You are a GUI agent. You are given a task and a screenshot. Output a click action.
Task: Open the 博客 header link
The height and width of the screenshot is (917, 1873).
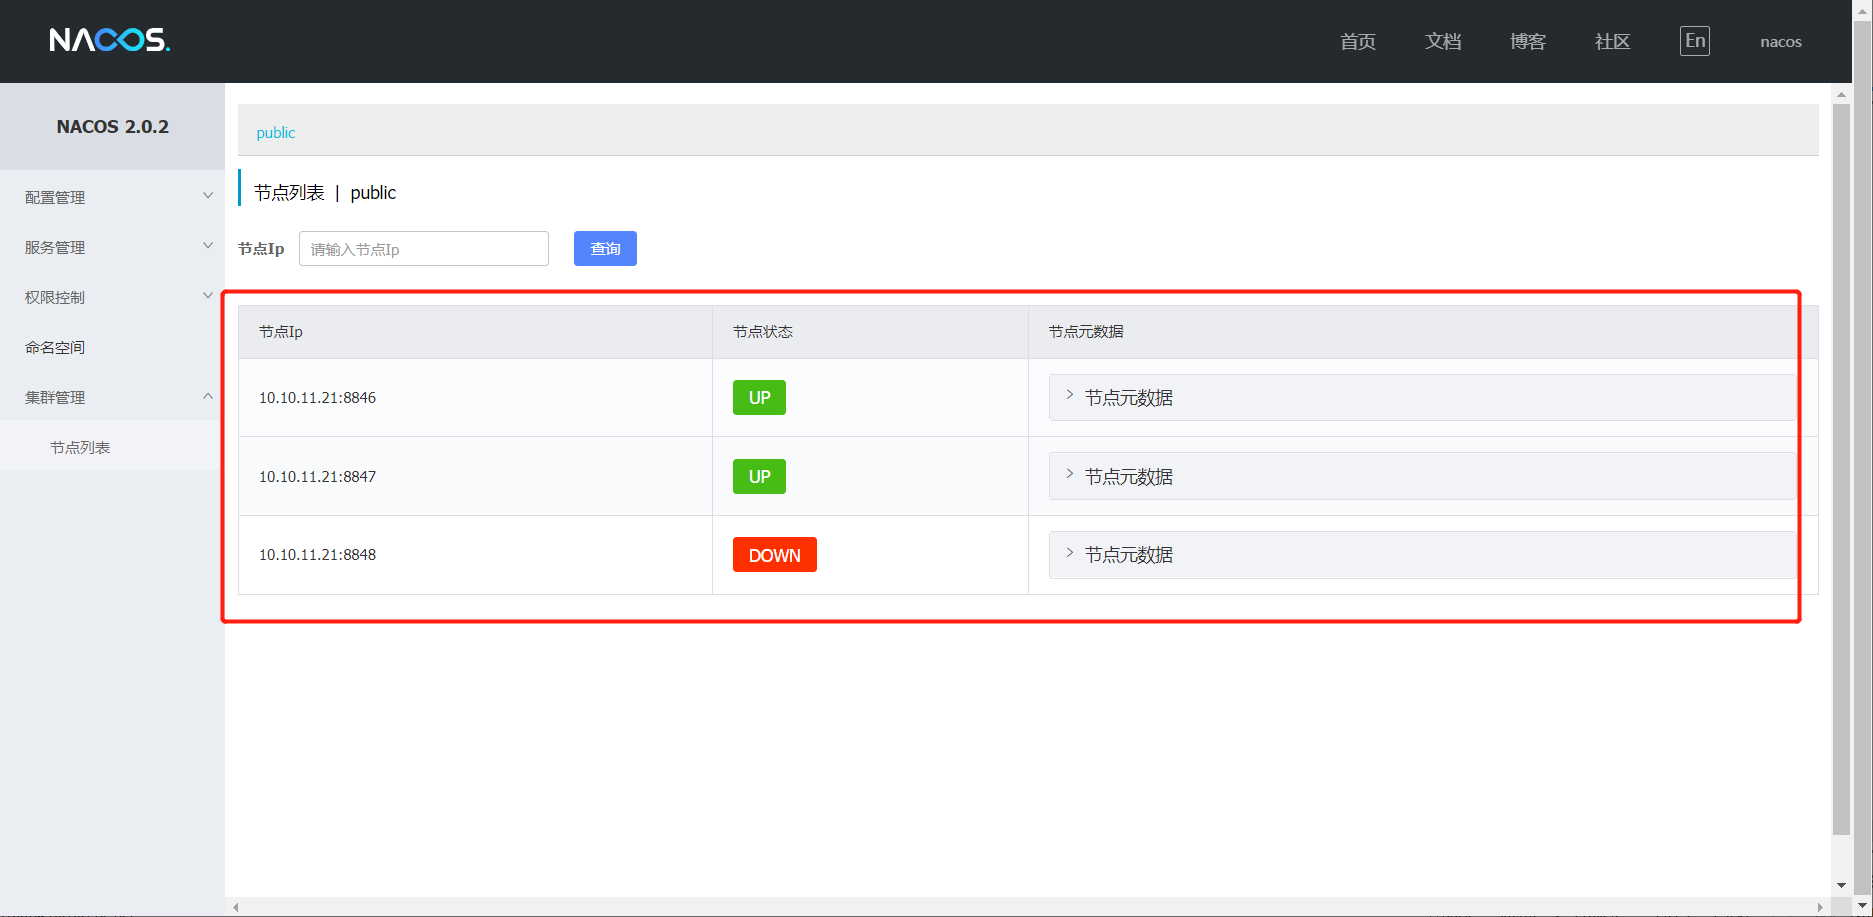1528,41
